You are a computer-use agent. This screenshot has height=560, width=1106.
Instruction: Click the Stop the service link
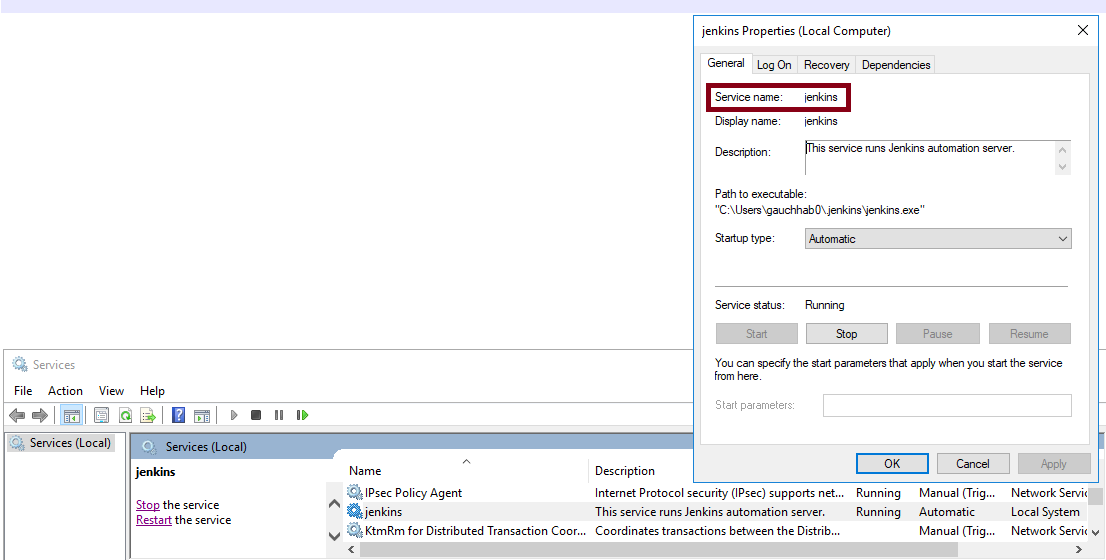pos(147,505)
